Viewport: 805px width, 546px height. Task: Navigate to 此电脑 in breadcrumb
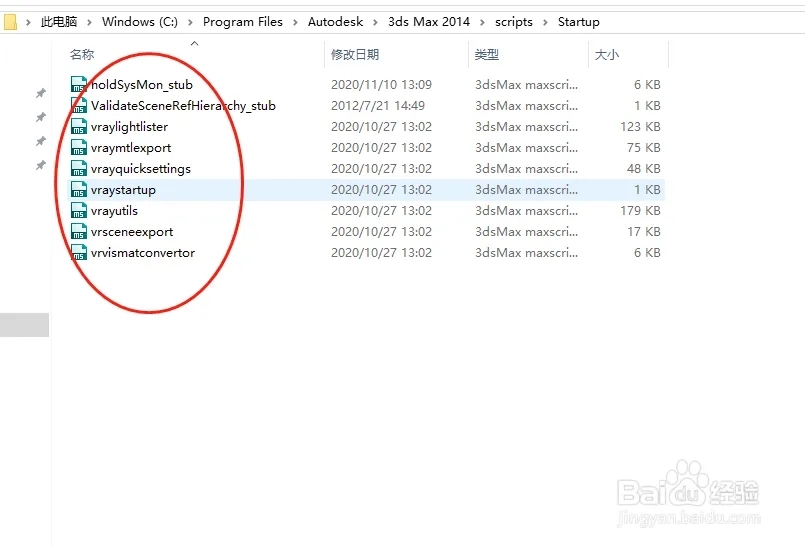(x=59, y=22)
